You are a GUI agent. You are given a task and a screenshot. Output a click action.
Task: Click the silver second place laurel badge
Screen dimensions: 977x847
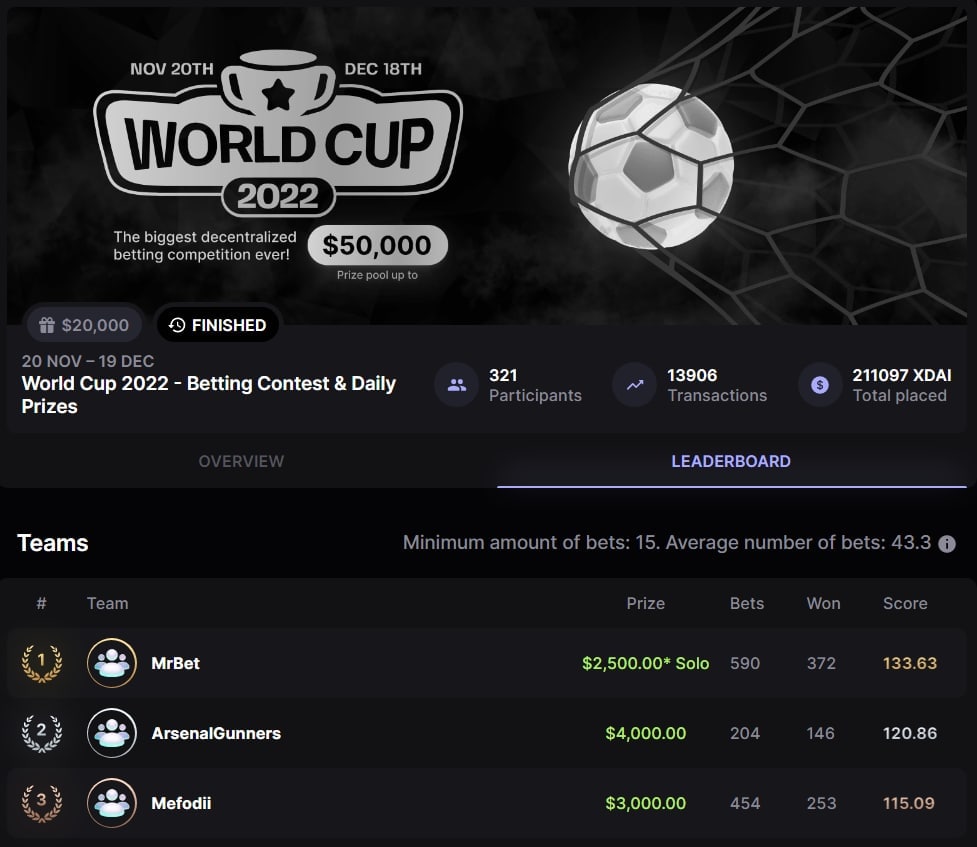coord(42,733)
